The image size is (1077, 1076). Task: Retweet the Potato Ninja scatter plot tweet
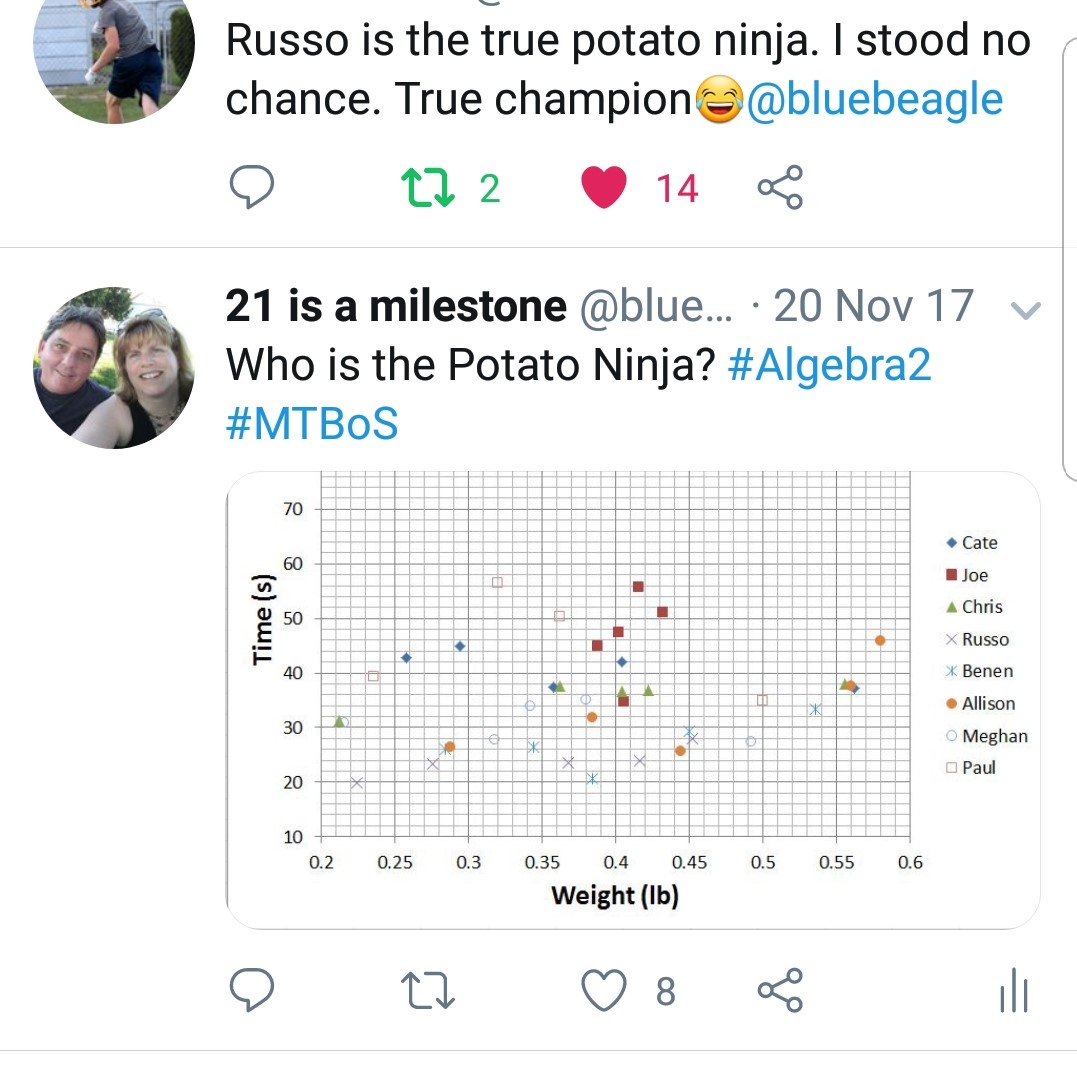[x=428, y=992]
